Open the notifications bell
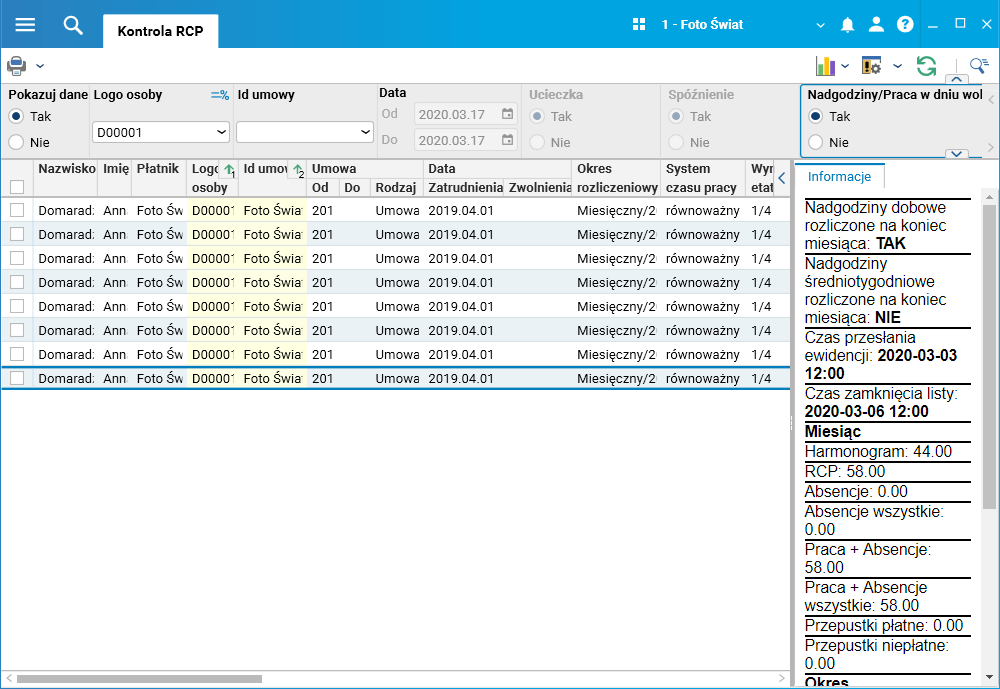Image resolution: width=1000 pixels, height=689 pixels. tap(847, 25)
